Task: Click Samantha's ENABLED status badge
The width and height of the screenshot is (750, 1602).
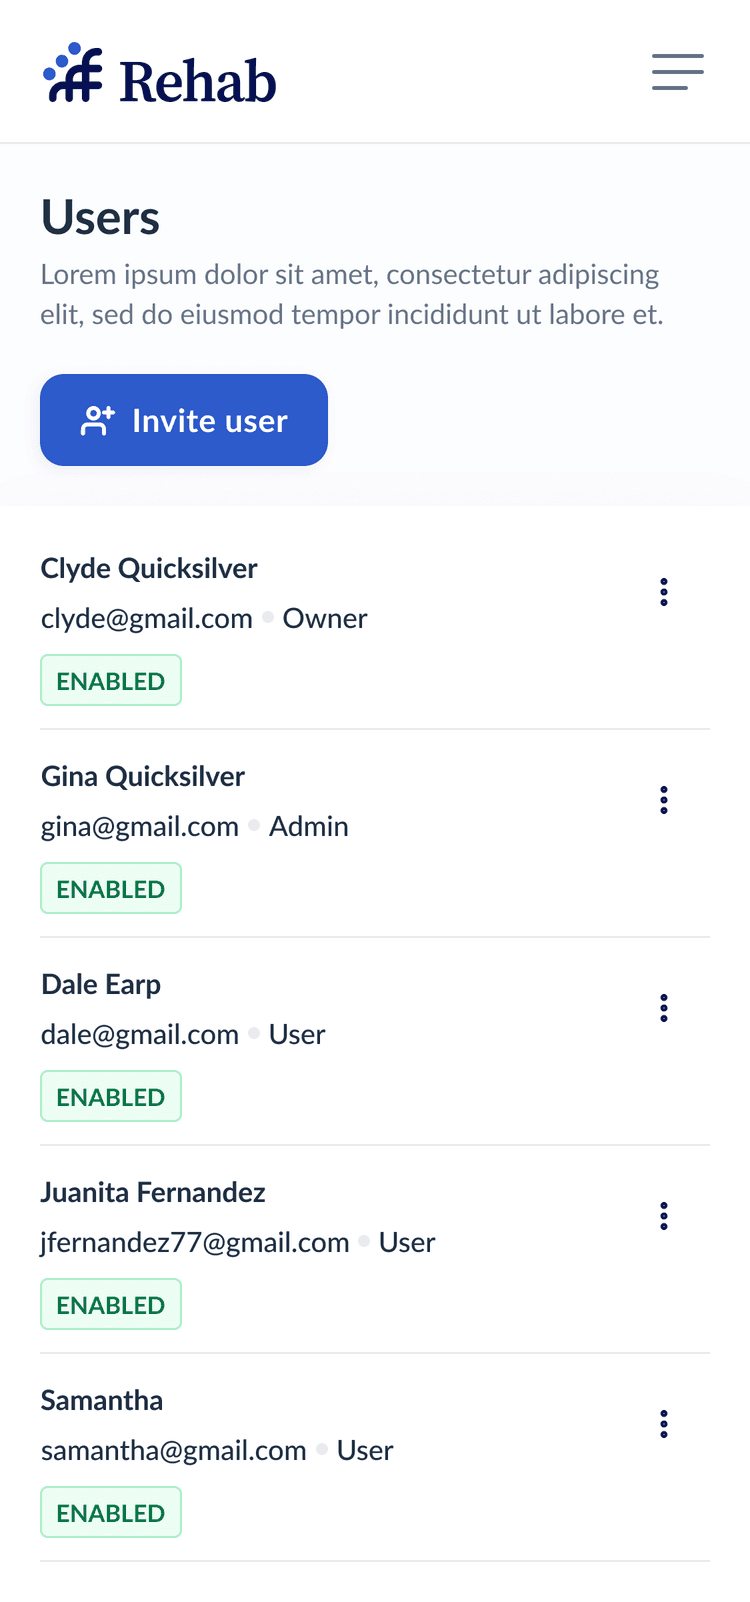Action: coord(111,1513)
